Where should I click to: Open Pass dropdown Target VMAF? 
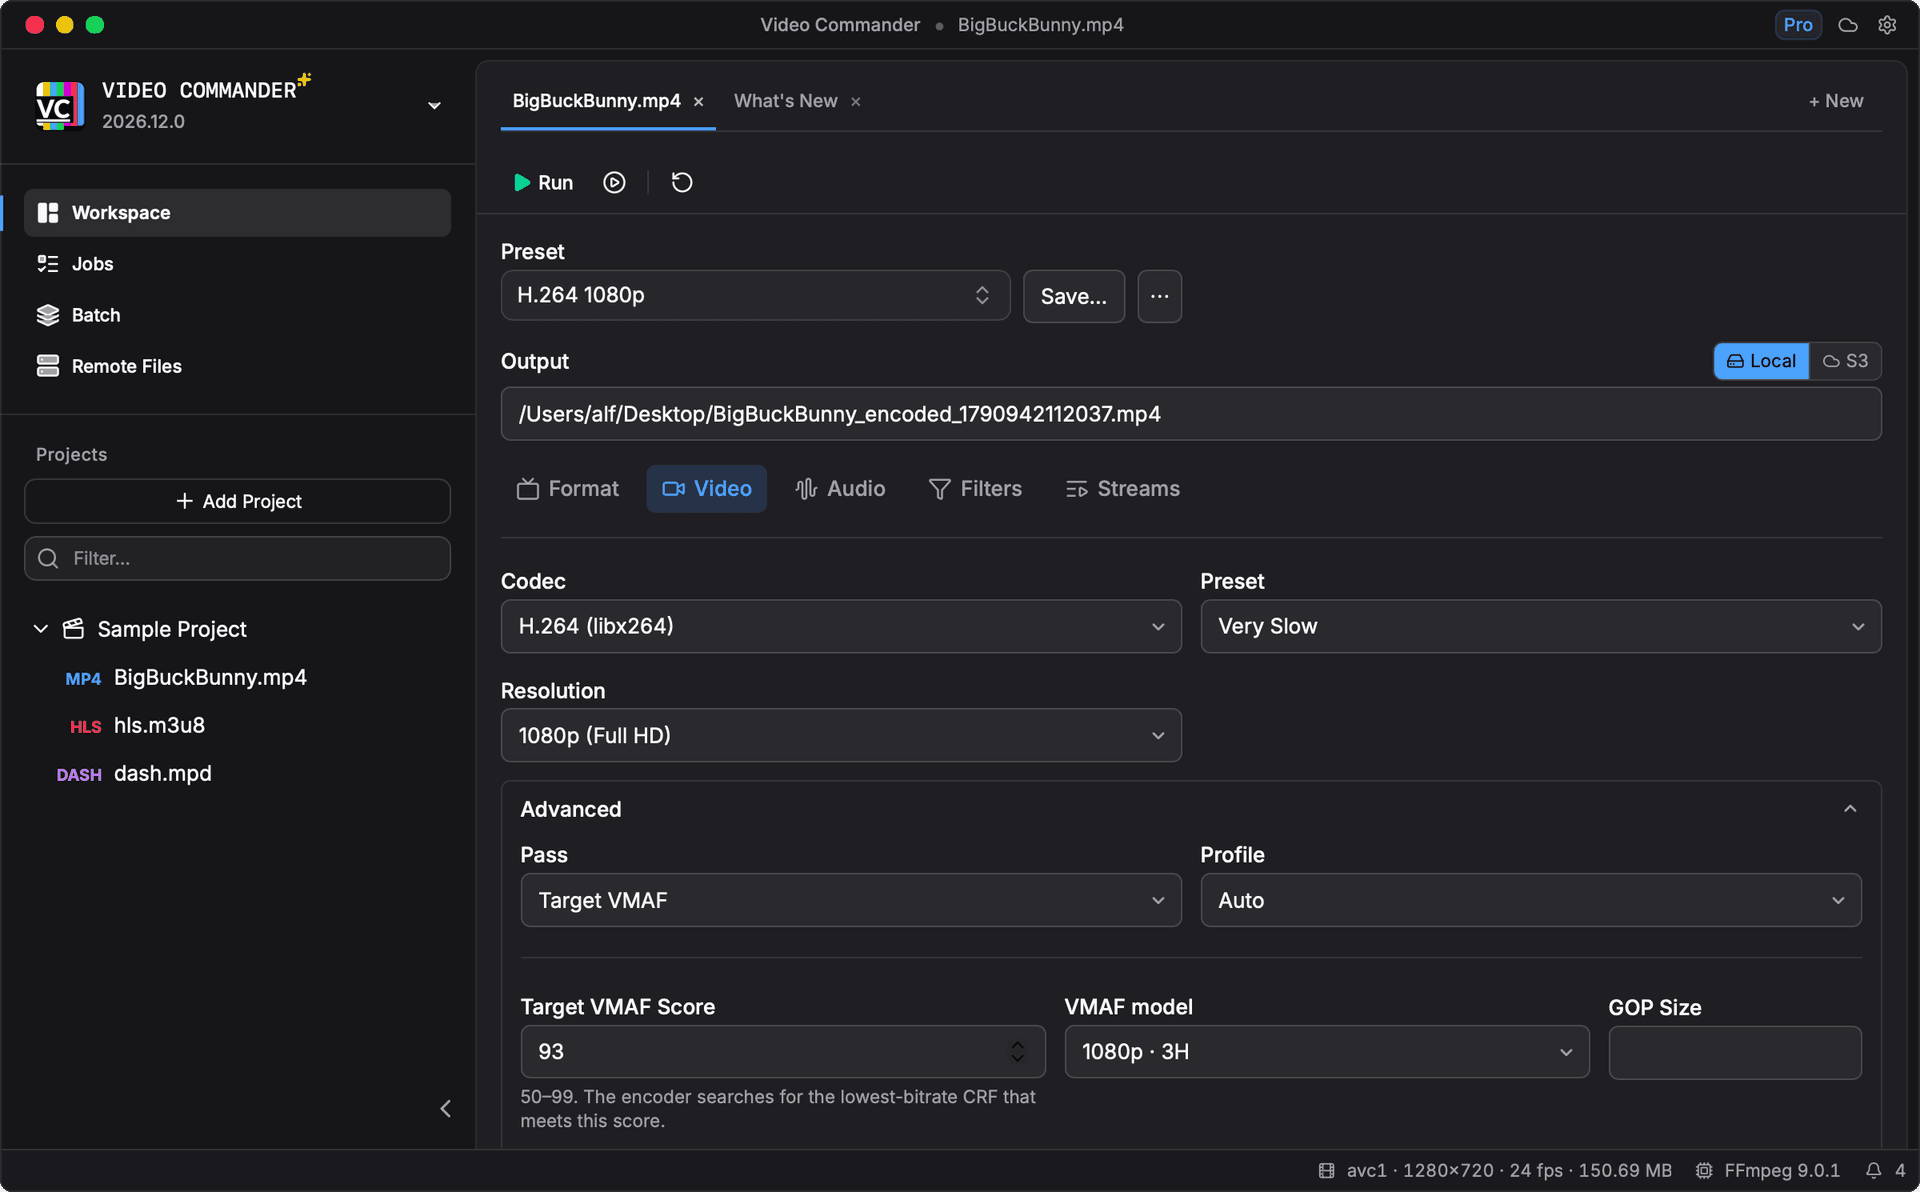pyautogui.click(x=851, y=900)
